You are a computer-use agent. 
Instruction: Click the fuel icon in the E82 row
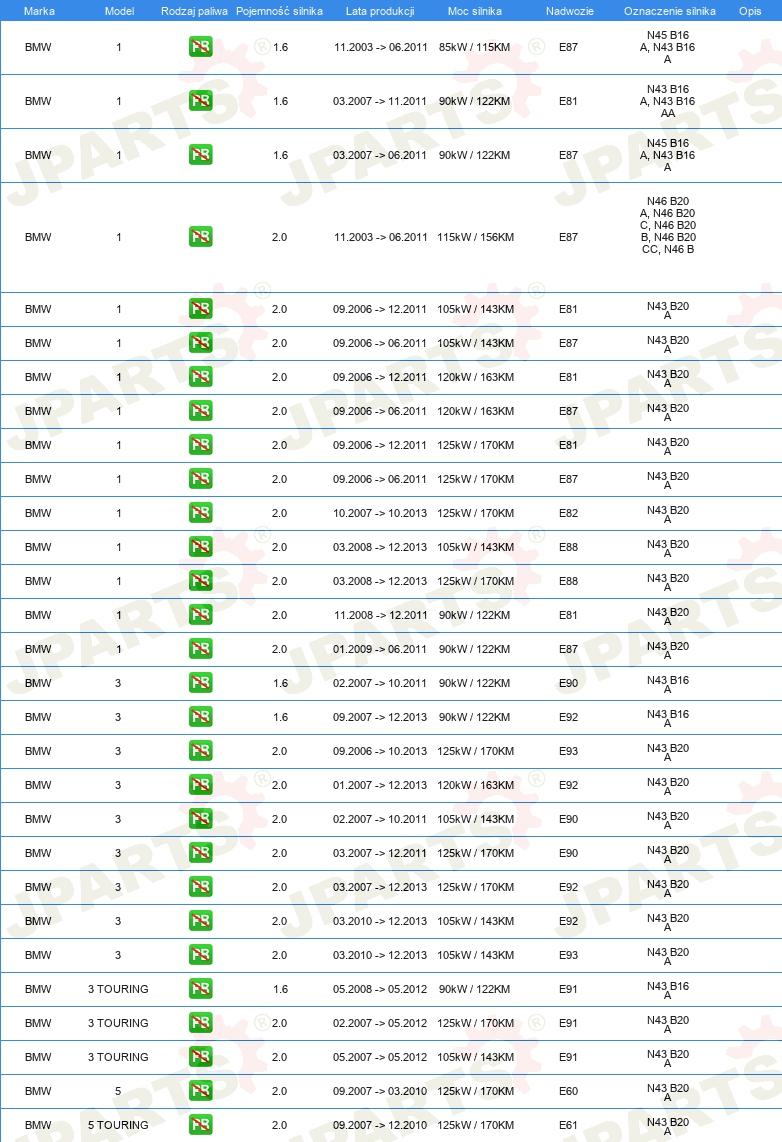(x=200, y=513)
